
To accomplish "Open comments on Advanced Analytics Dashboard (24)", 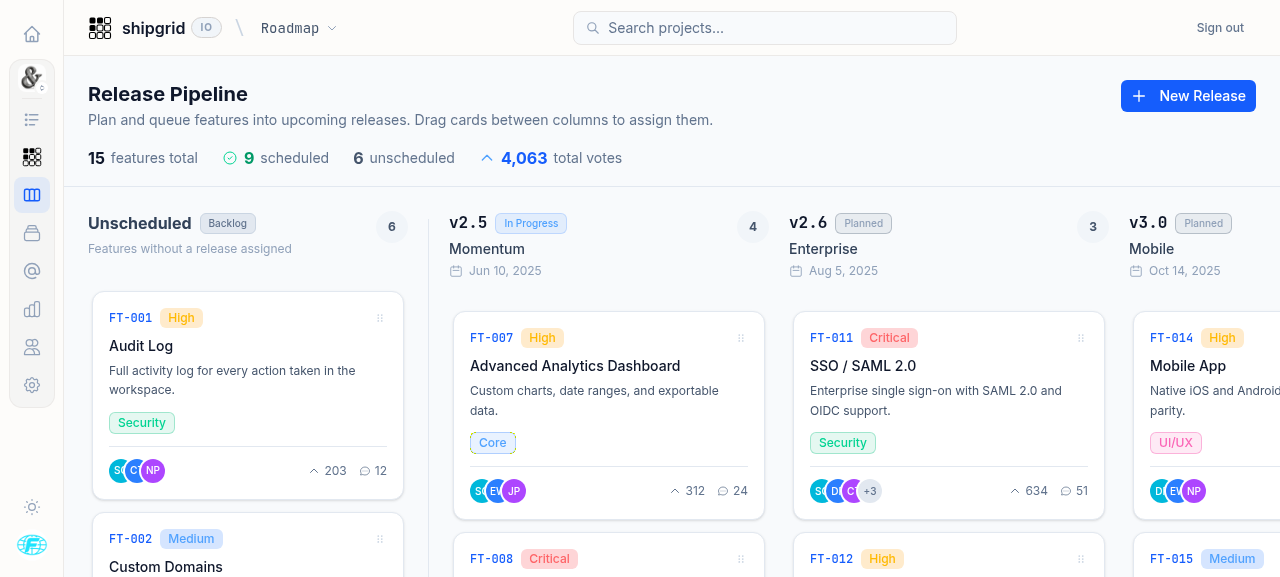I will [733, 491].
